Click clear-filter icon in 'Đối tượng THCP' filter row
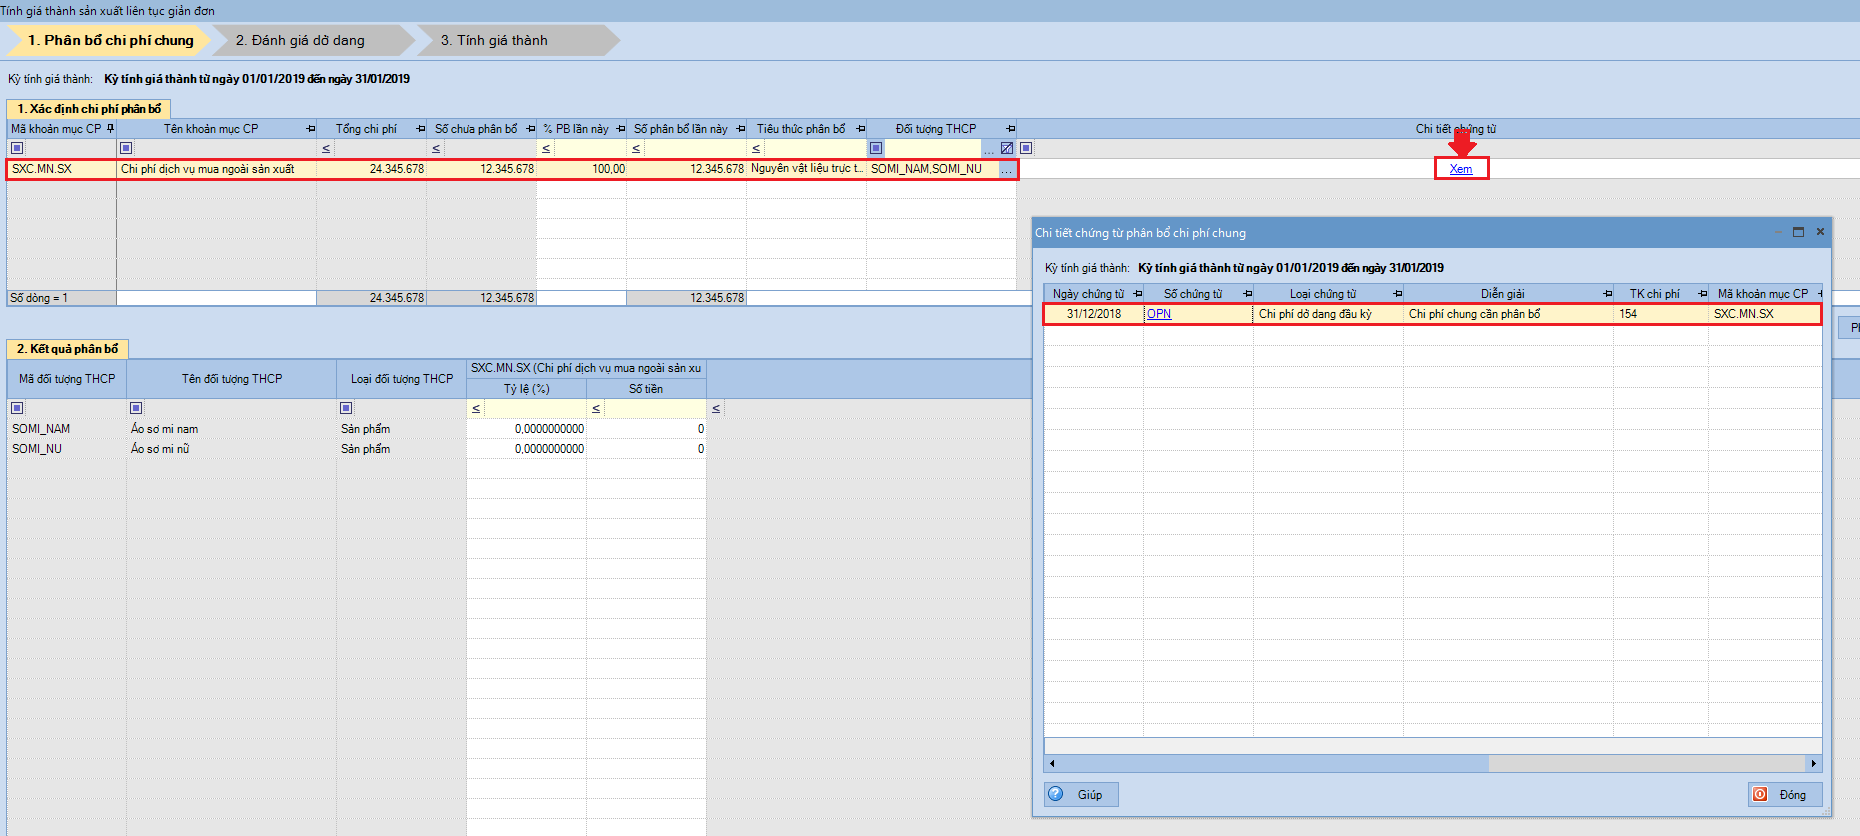Image resolution: width=1860 pixels, height=836 pixels. 1006,148
